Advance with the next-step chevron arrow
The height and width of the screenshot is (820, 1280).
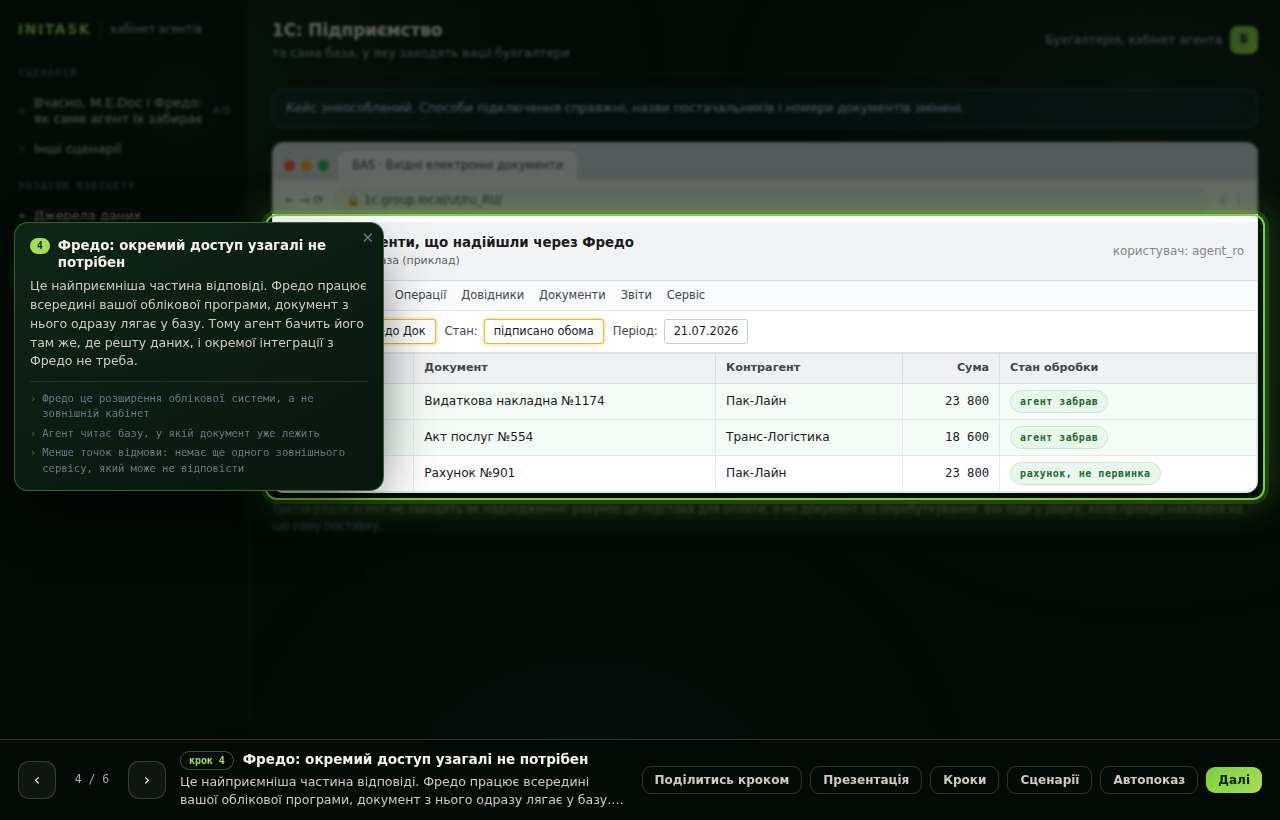click(147, 780)
